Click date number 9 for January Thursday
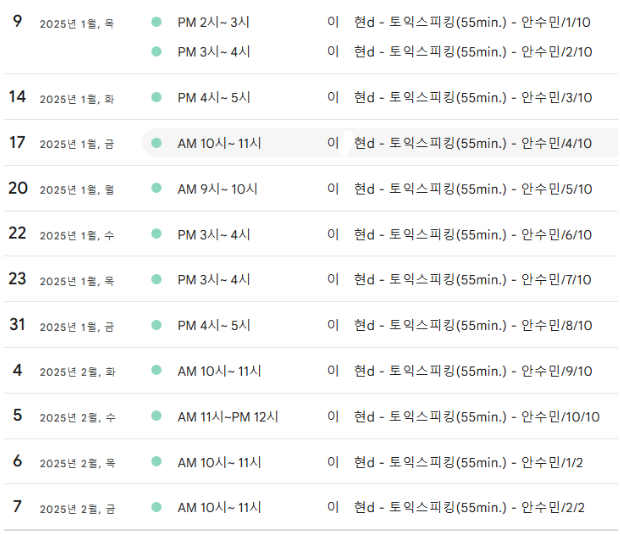The width and height of the screenshot is (620, 534). (x=17, y=21)
